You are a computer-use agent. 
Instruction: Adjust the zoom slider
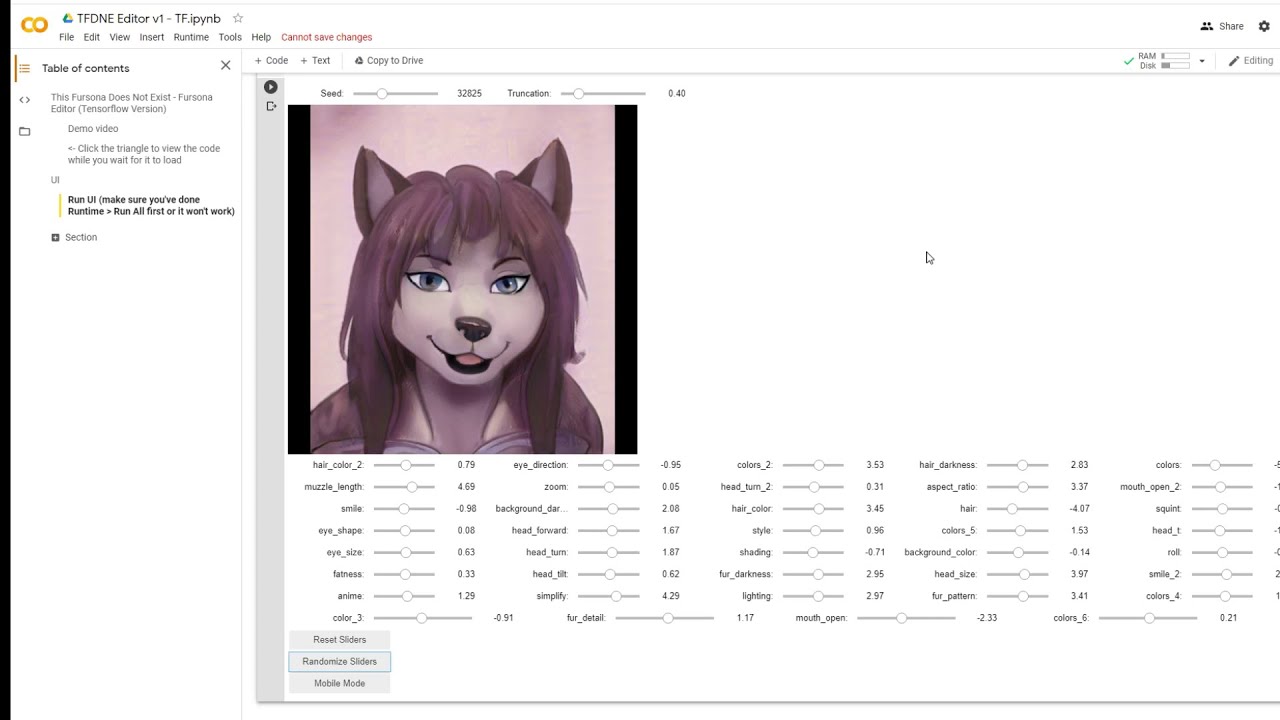tap(608, 487)
